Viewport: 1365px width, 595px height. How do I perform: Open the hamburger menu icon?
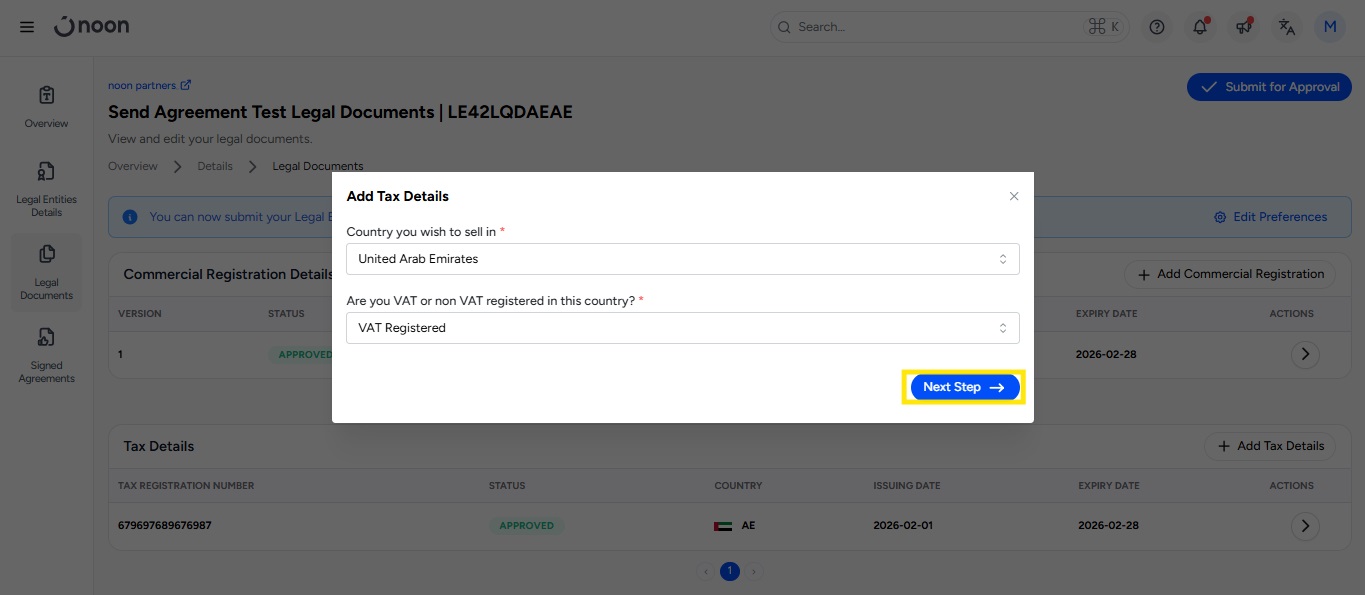click(27, 27)
